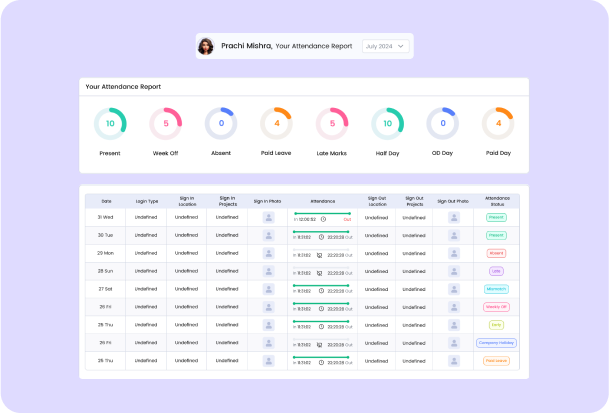The height and width of the screenshot is (413, 609).
Task: Click the Absent status badge in the table
Action: click(496, 254)
